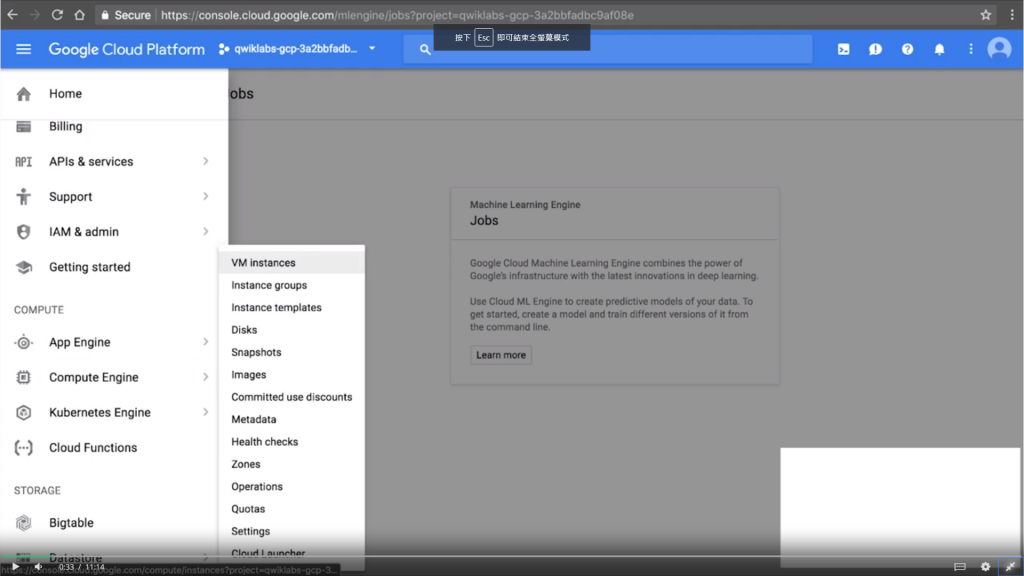
Task: Select VM instances from submenu
Action: [x=291, y=263]
